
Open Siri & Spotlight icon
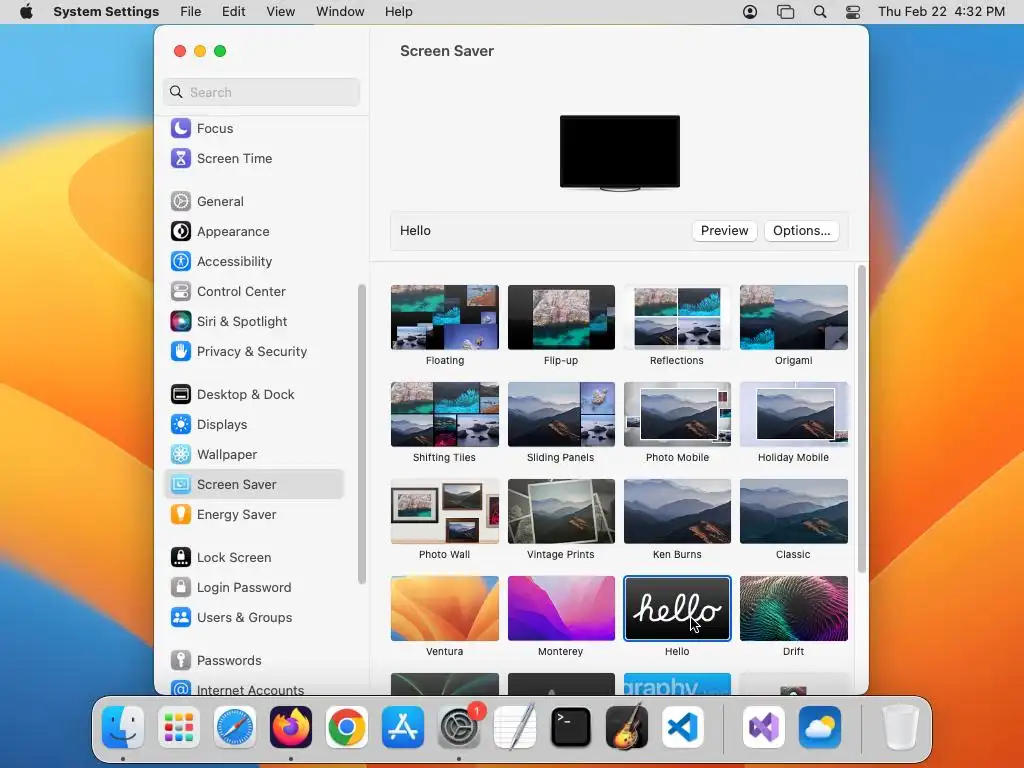tap(181, 321)
